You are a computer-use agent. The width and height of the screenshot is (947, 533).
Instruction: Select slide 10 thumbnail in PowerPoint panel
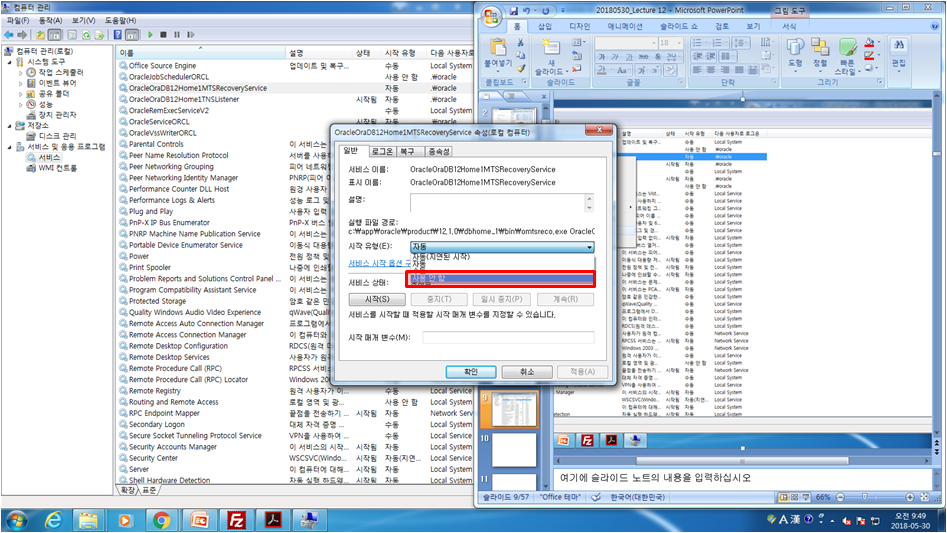(513, 449)
